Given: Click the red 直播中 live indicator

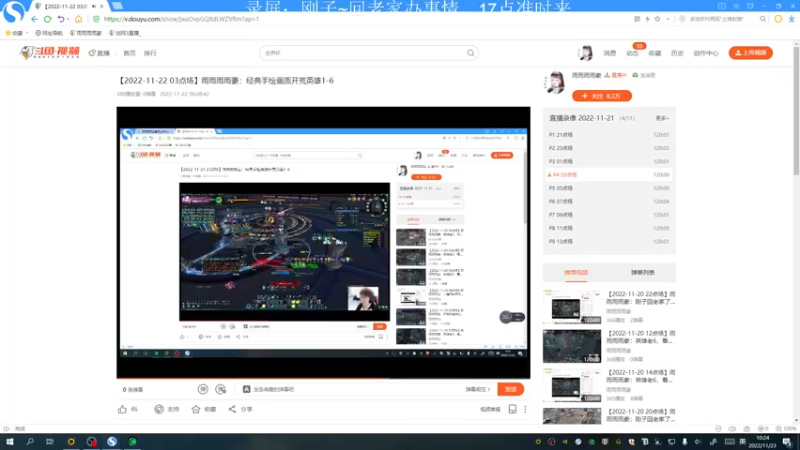Looking at the screenshot, I should [x=615, y=75].
